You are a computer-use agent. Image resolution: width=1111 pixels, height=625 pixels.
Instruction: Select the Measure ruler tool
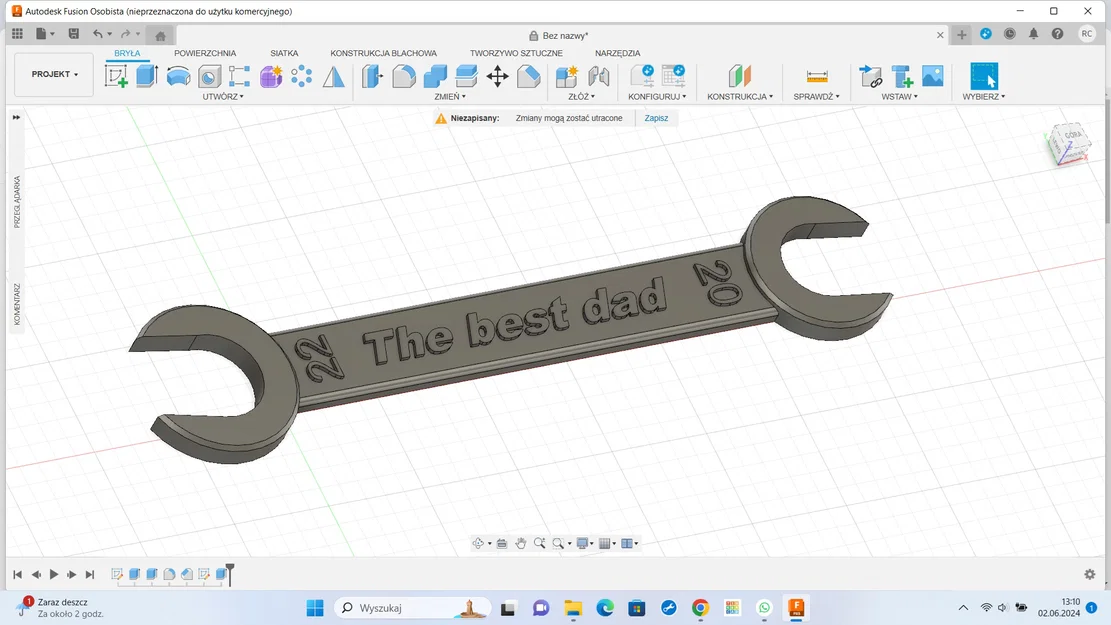[817, 76]
